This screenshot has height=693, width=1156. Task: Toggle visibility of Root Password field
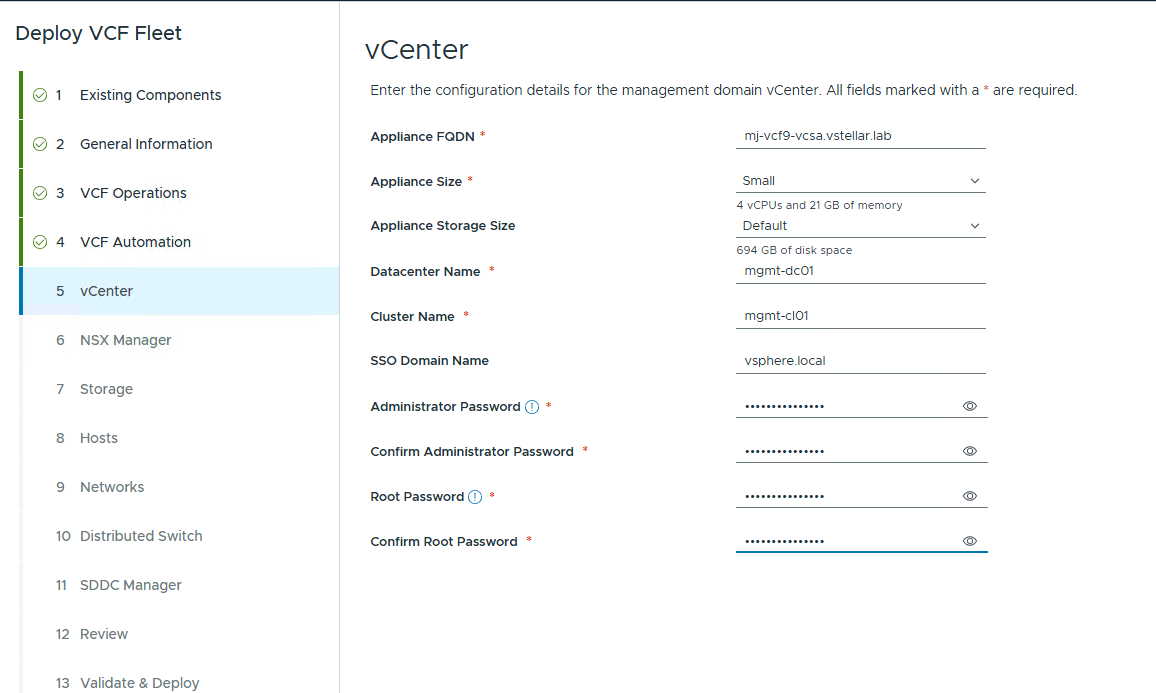click(969, 497)
